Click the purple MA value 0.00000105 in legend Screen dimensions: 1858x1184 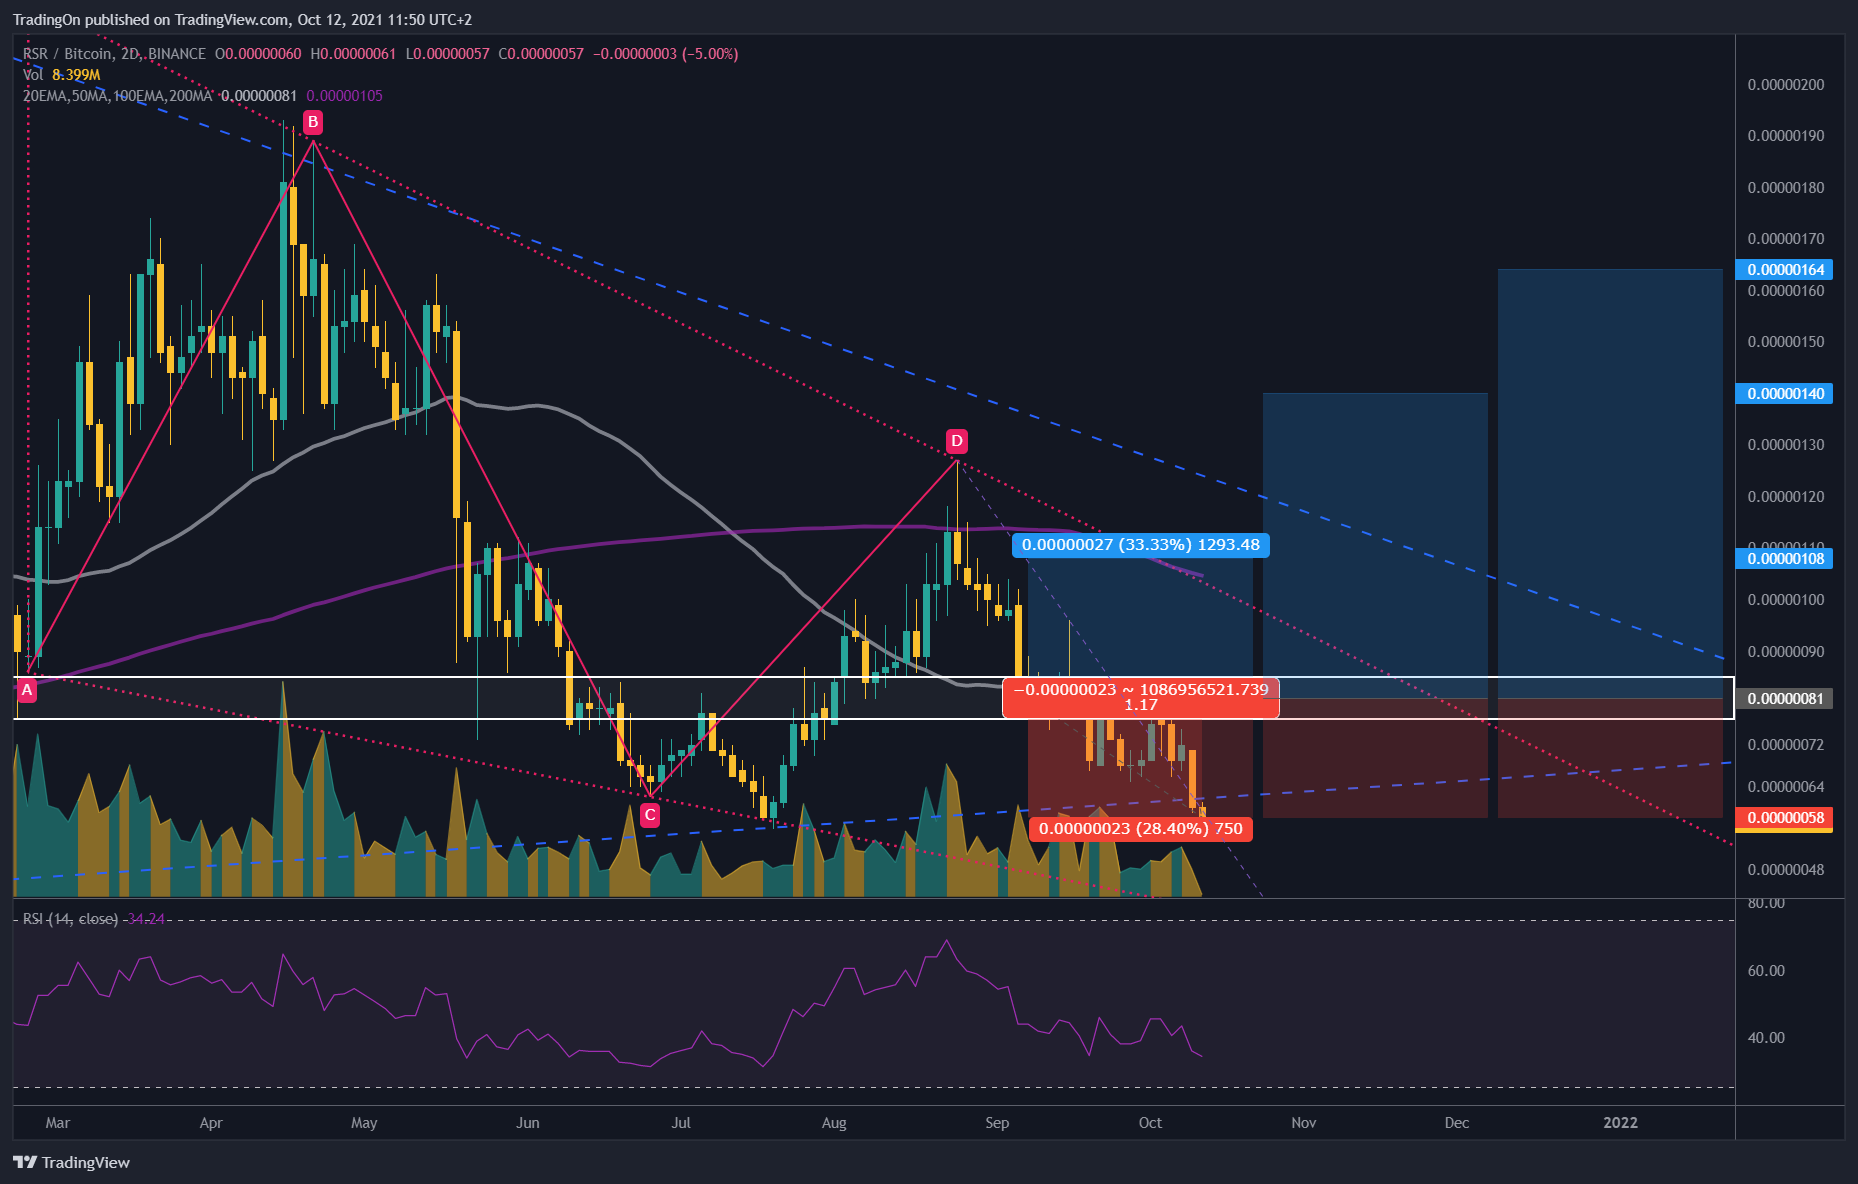pos(344,96)
